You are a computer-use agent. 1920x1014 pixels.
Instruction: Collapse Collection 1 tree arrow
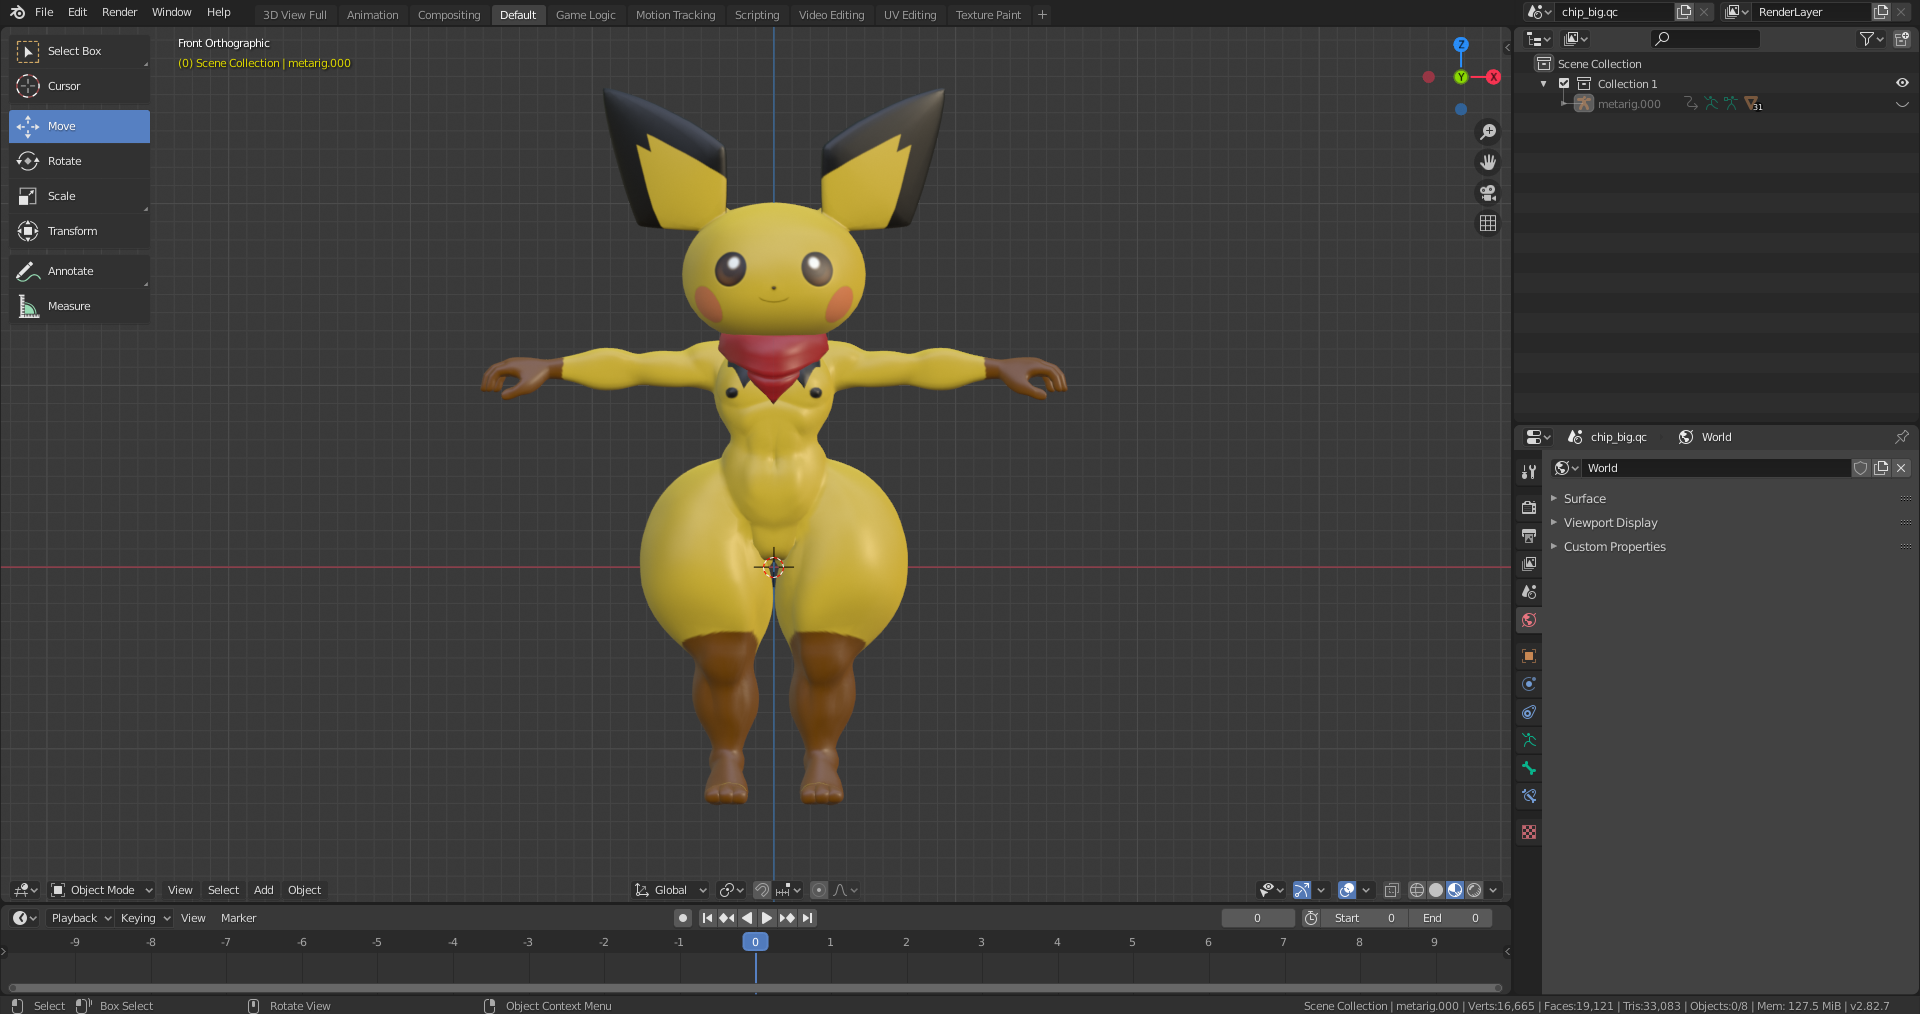click(x=1544, y=84)
